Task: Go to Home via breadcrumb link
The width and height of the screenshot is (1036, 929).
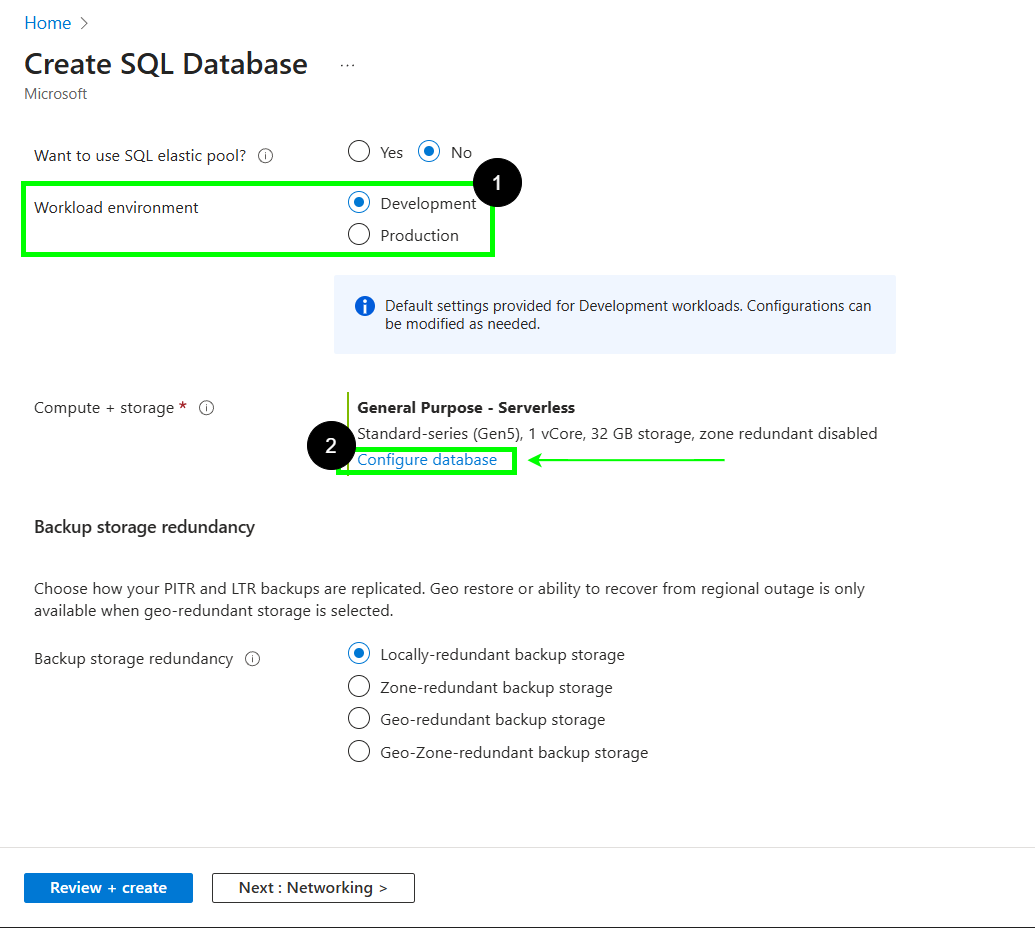Action: pos(47,23)
